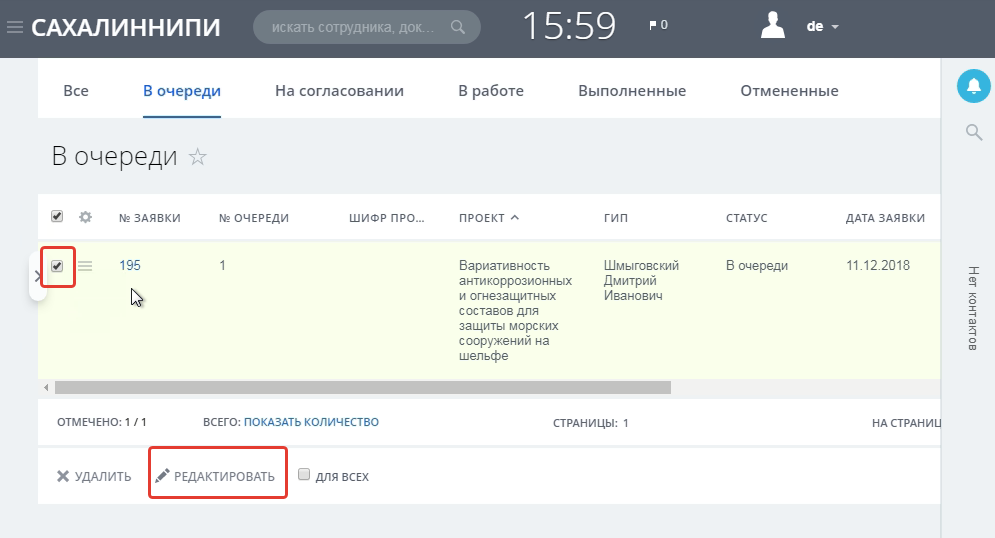Click 'Показать количество' link

pos(311,422)
